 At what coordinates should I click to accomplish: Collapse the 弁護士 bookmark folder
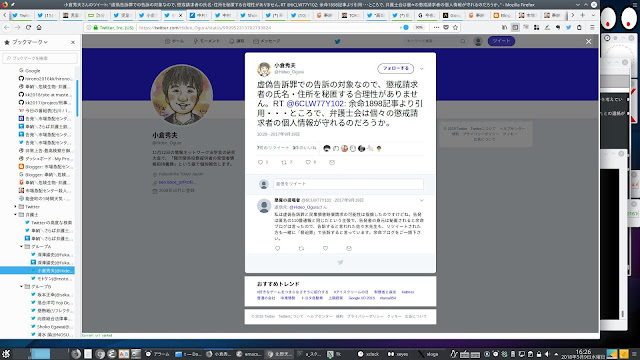click(16, 215)
